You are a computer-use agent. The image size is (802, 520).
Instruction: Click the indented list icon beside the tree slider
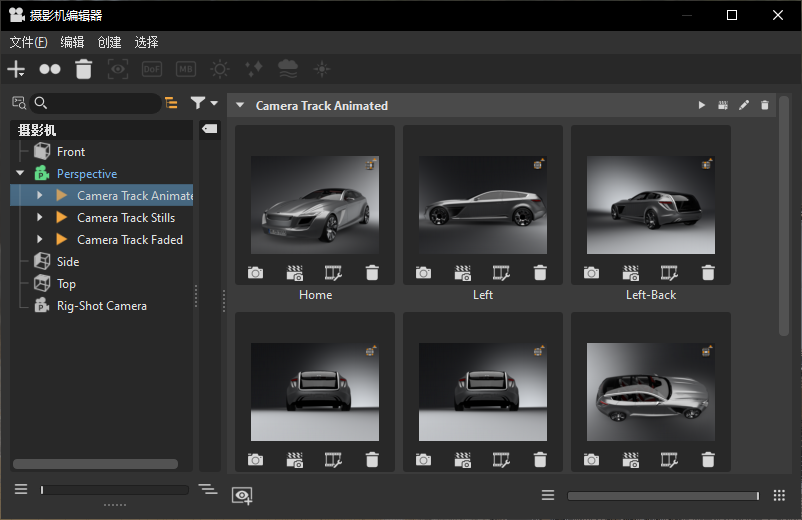tap(208, 489)
